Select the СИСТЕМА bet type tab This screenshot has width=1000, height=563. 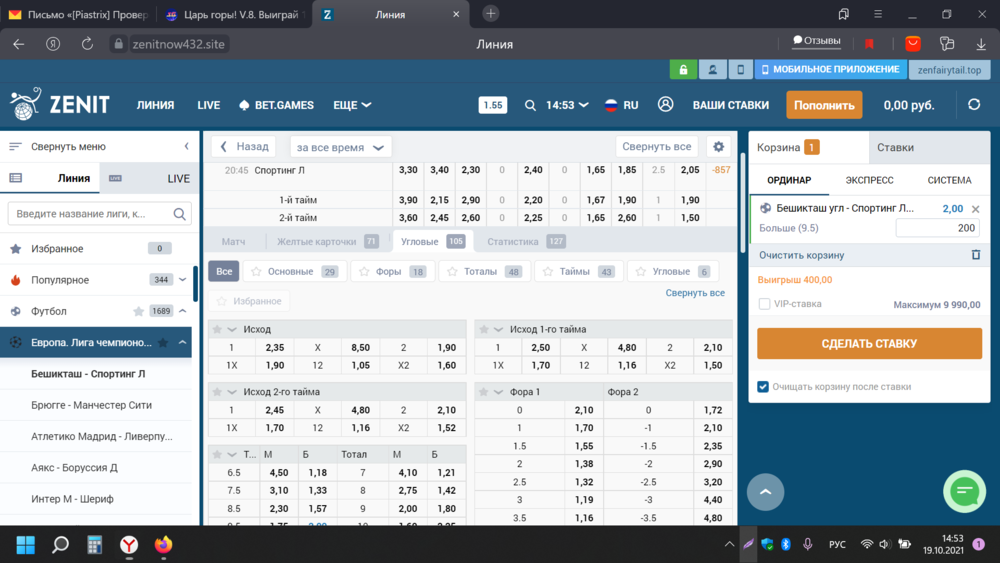click(x=949, y=180)
